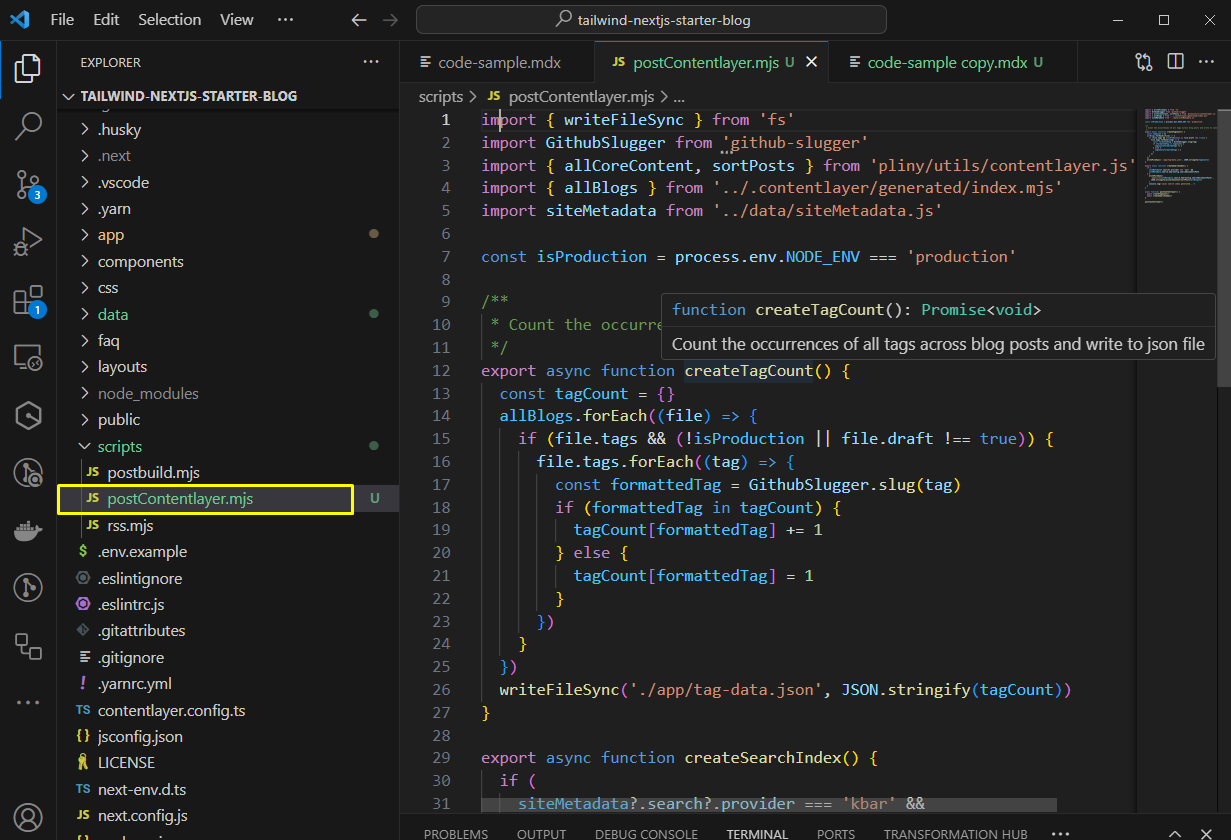Click the Accounts icon
The image size is (1231, 840).
pyautogui.click(x=28, y=817)
